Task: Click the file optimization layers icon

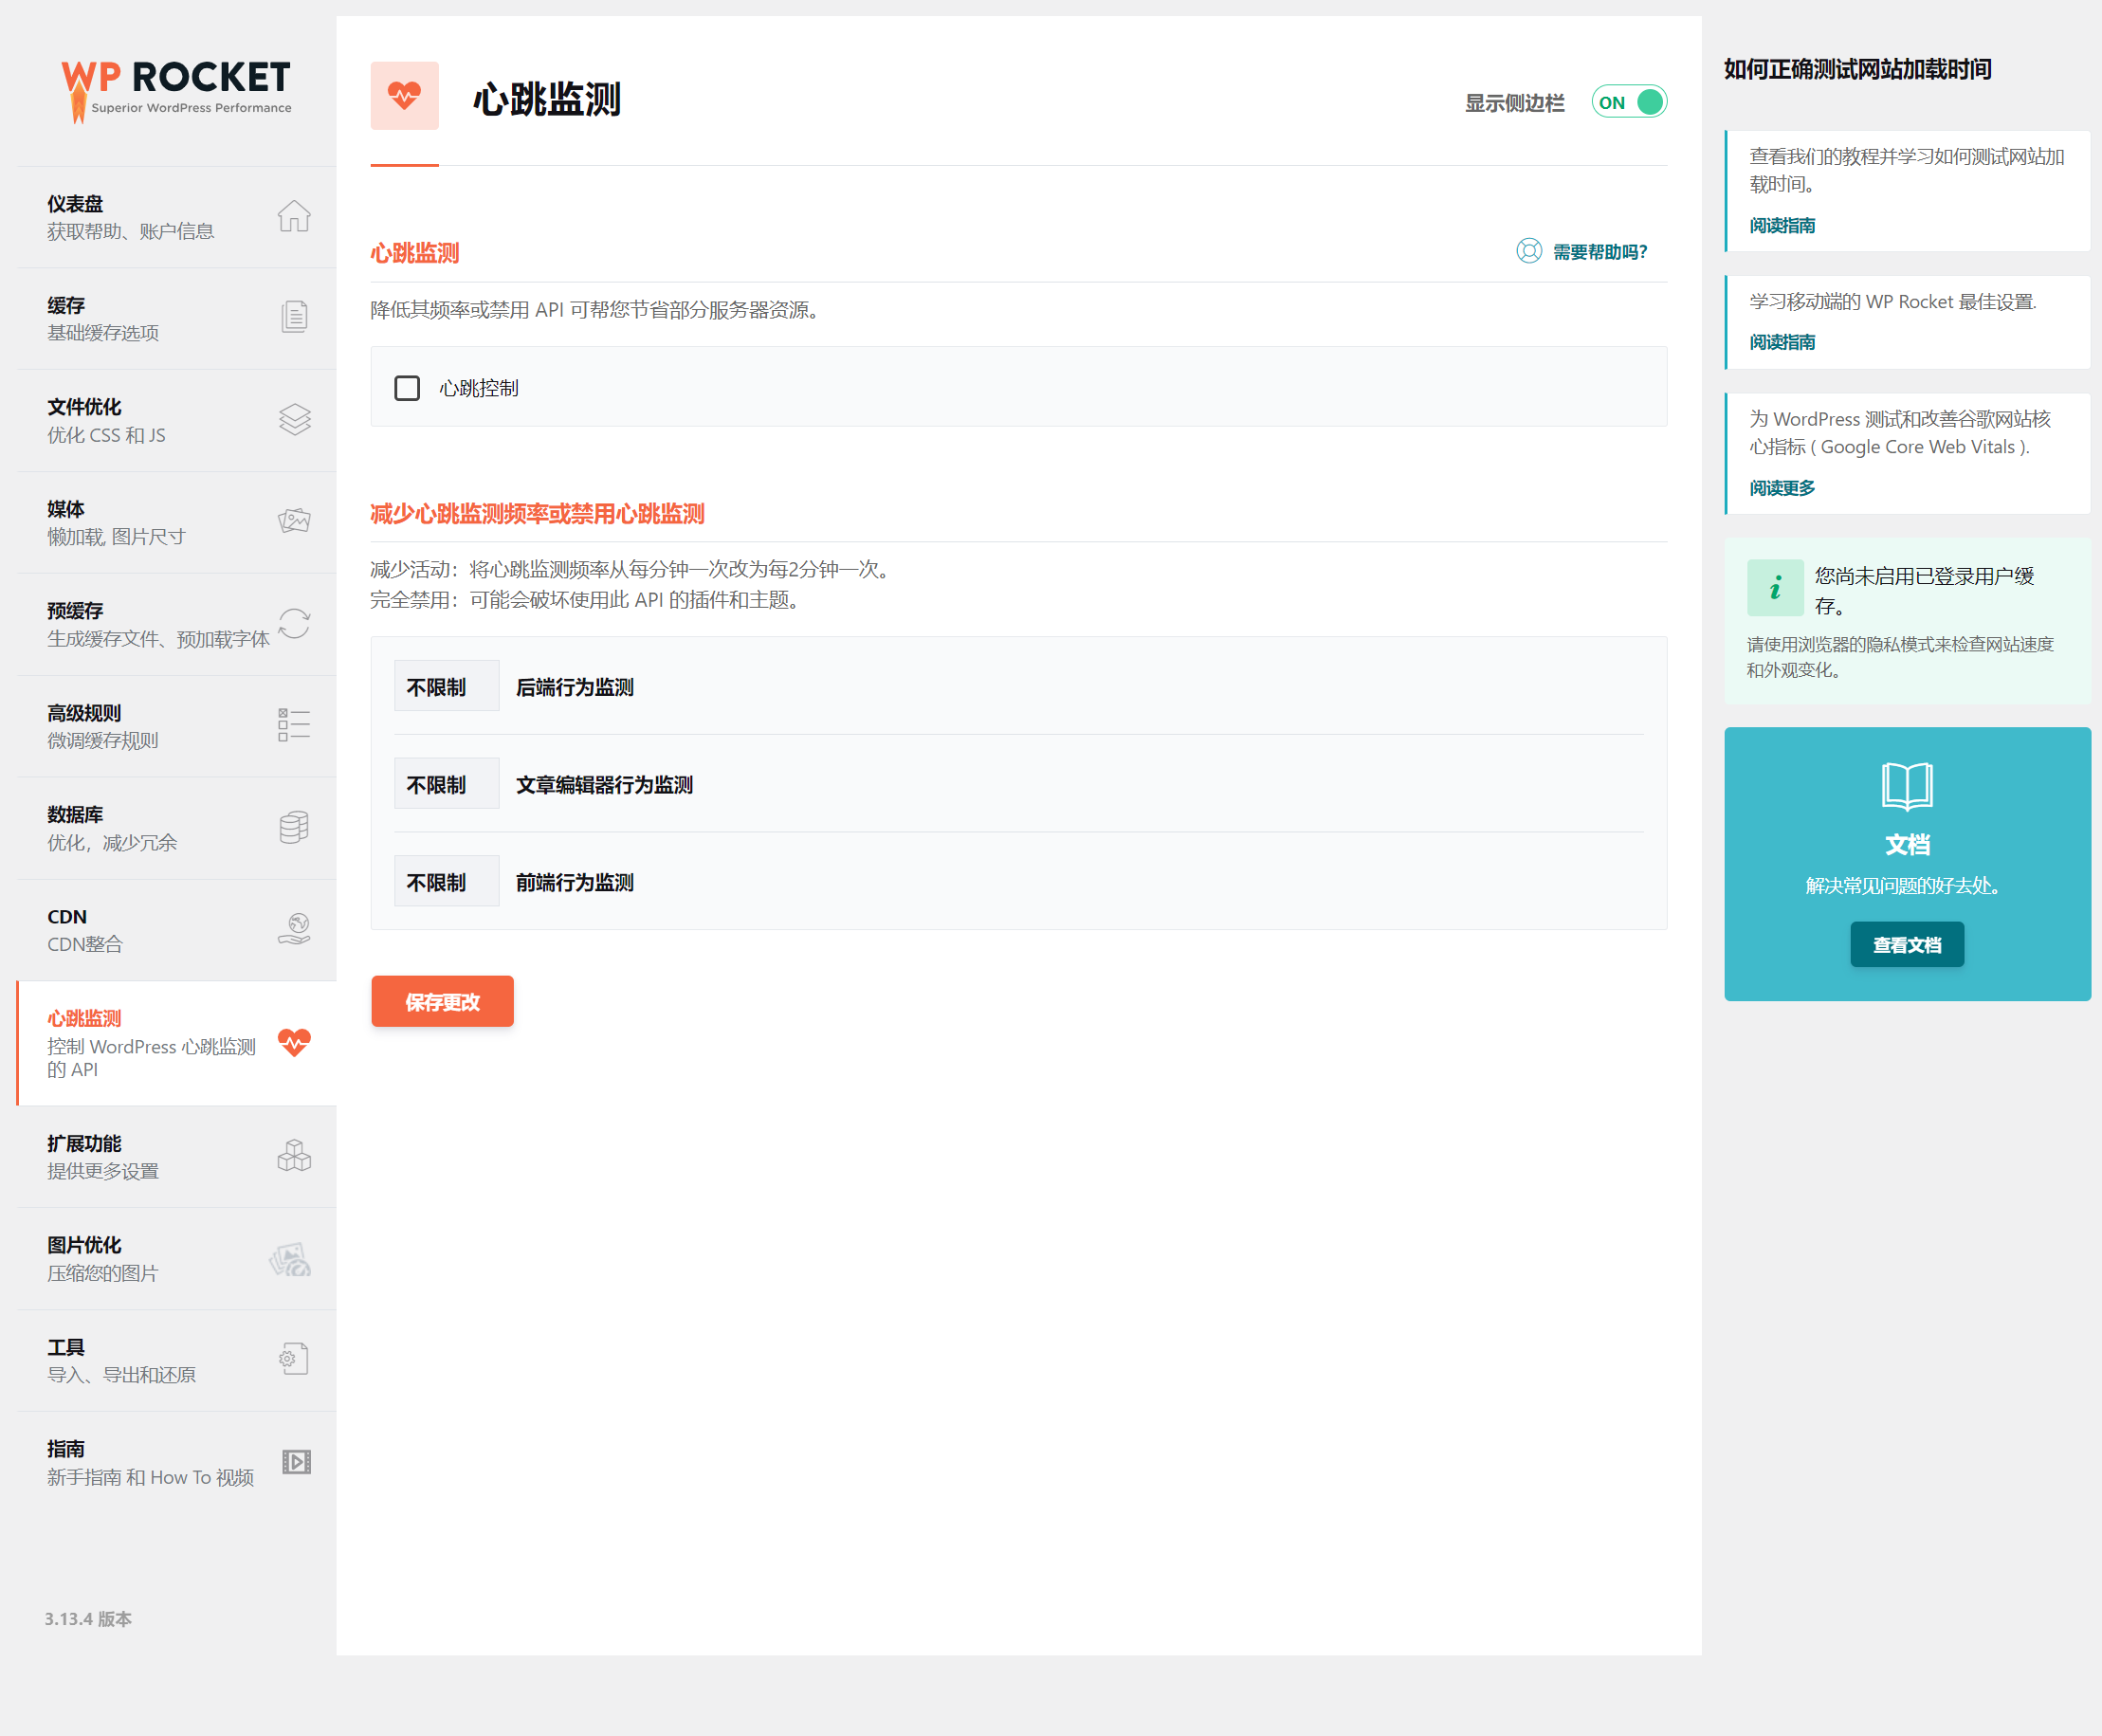Action: pyautogui.click(x=294, y=419)
